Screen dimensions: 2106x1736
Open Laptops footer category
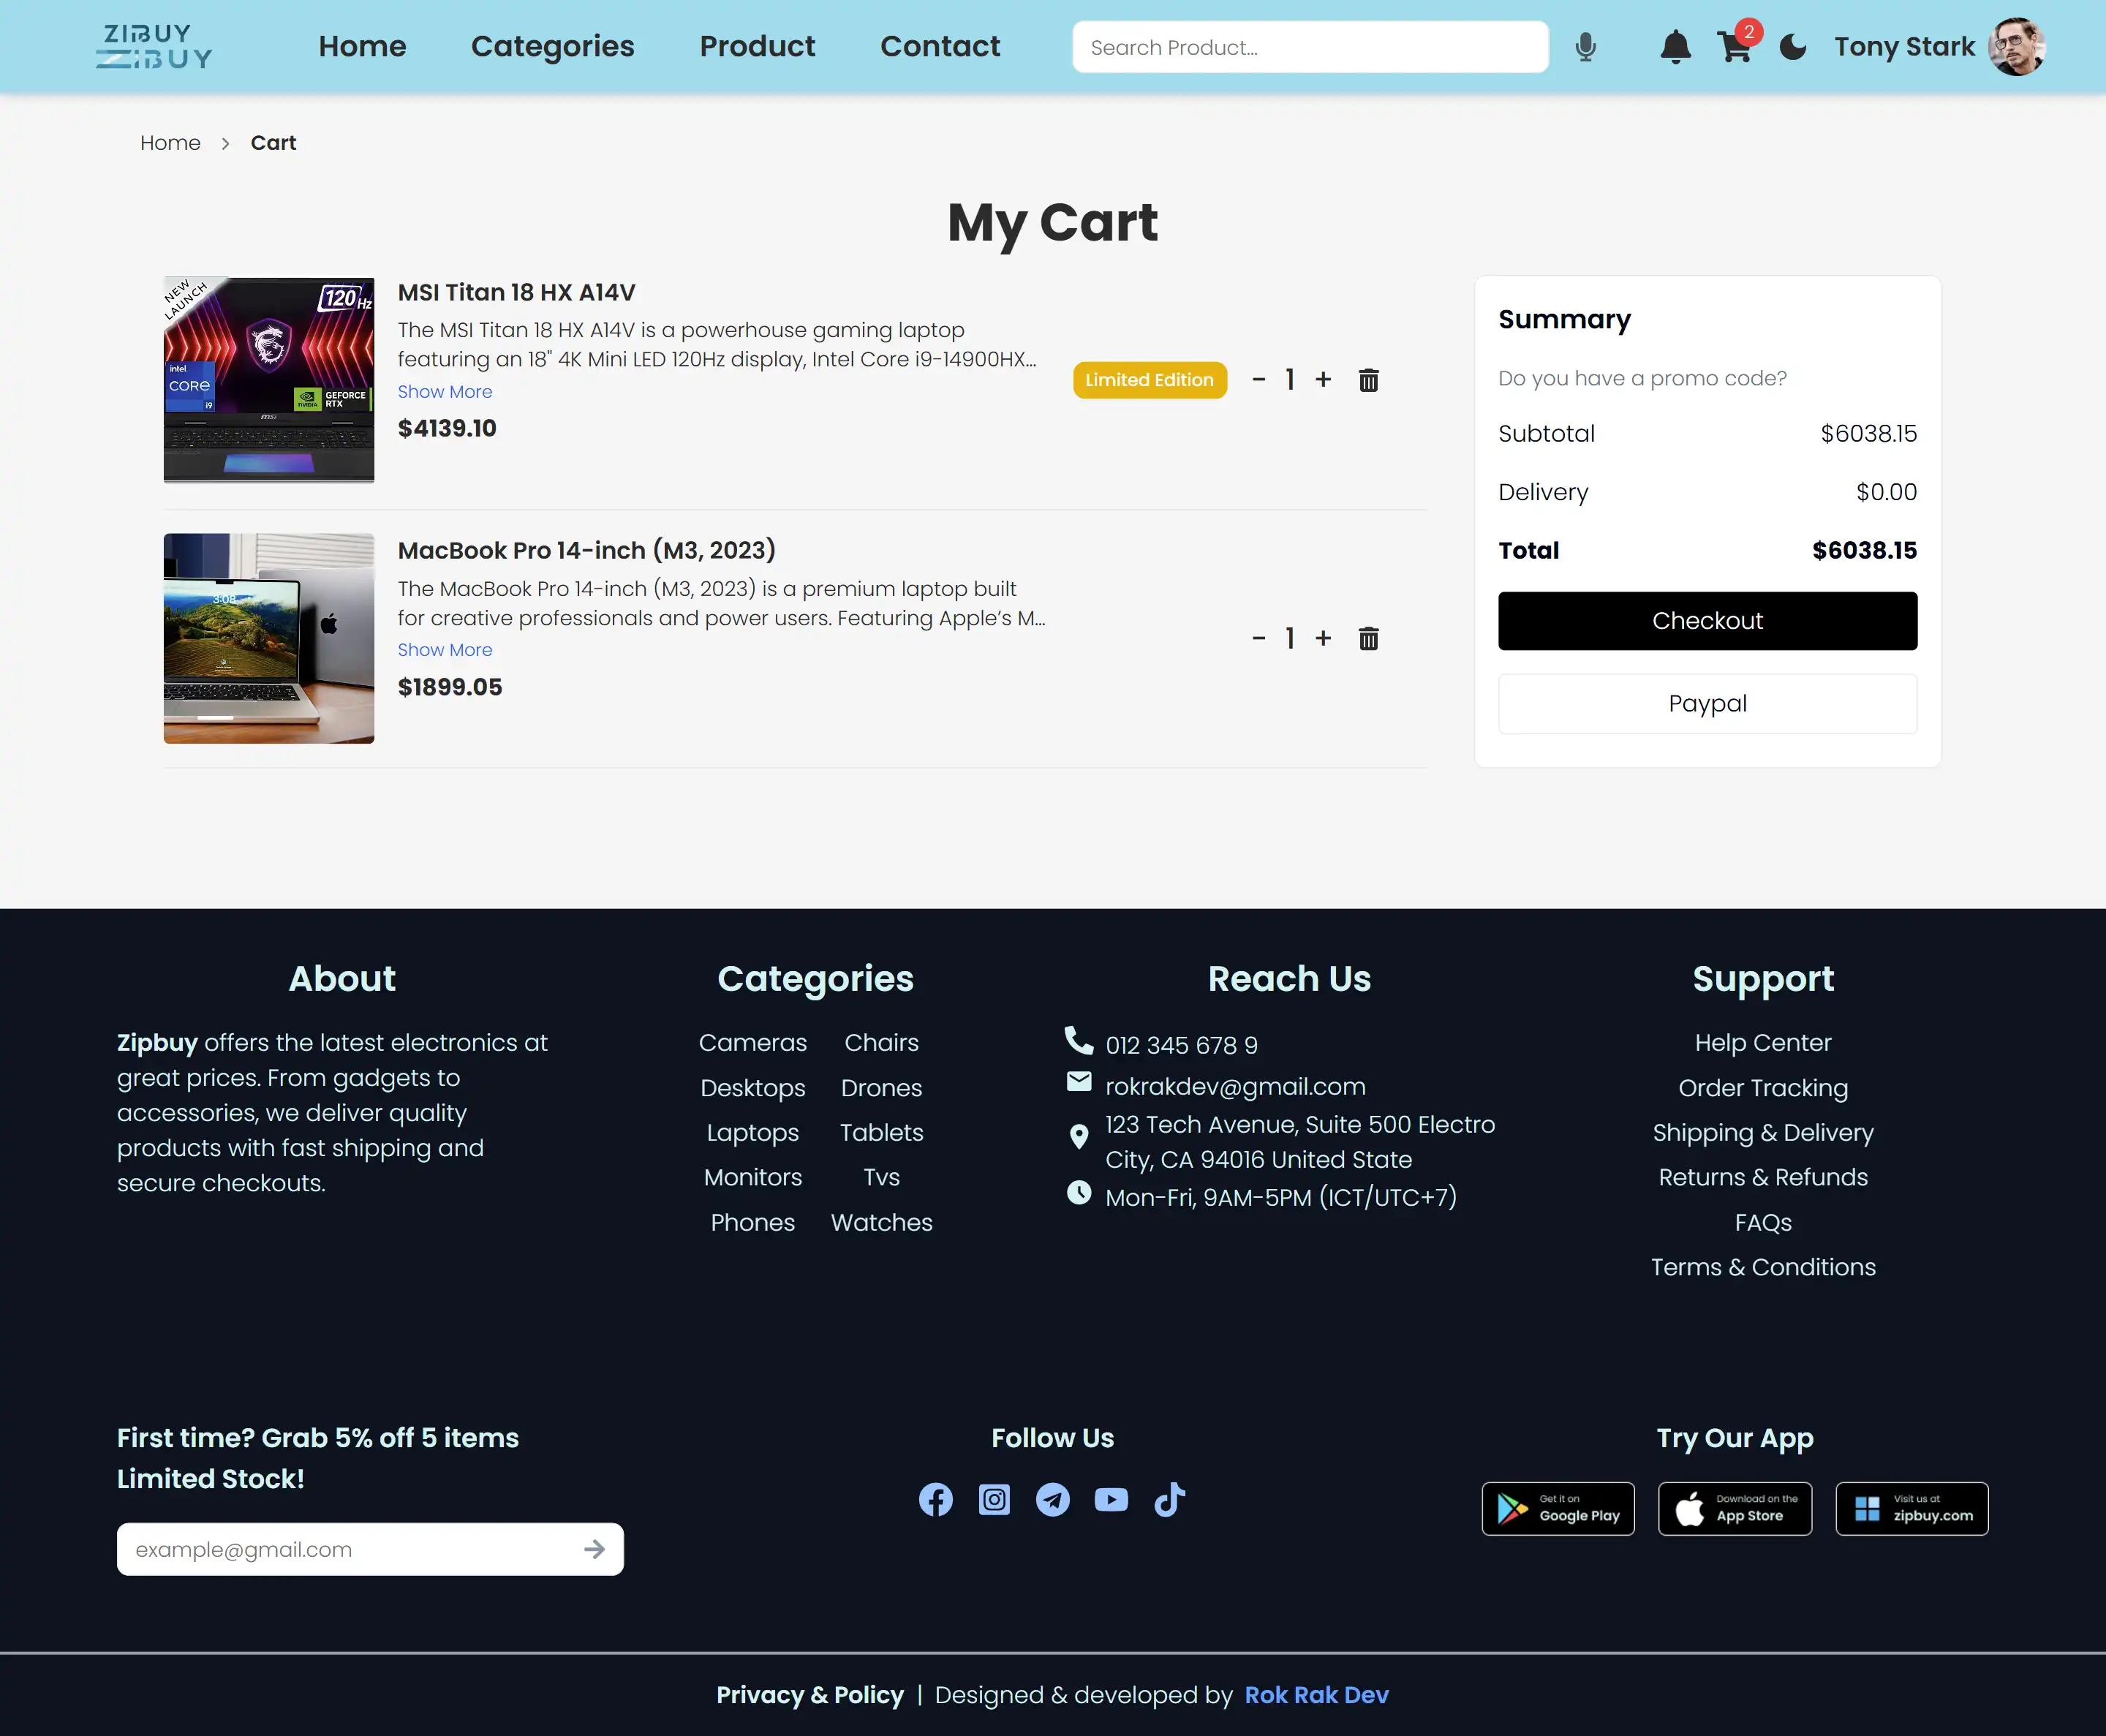pos(752,1132)
